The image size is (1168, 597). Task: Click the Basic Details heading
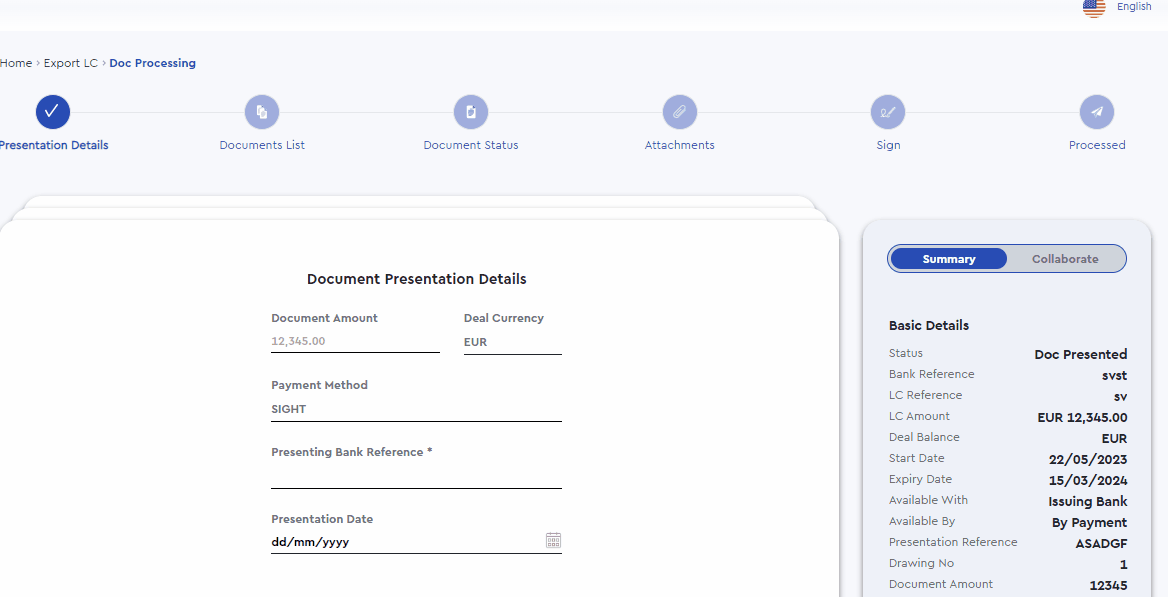[929, 326]
